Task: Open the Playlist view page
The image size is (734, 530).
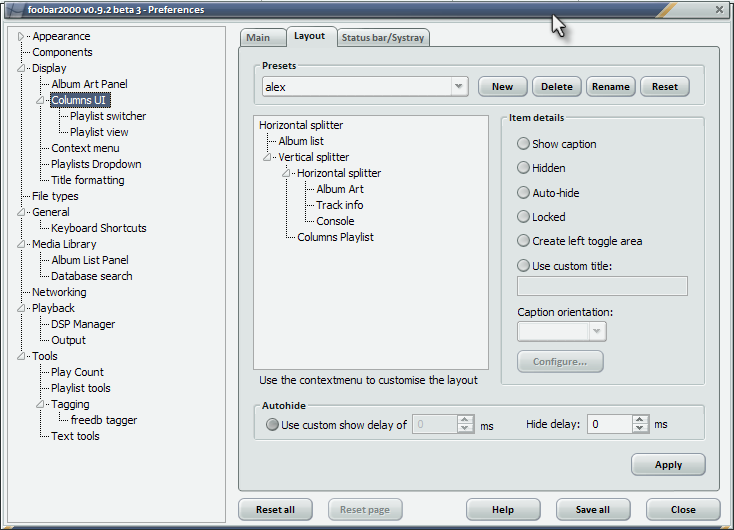Action: pos(99,132)
